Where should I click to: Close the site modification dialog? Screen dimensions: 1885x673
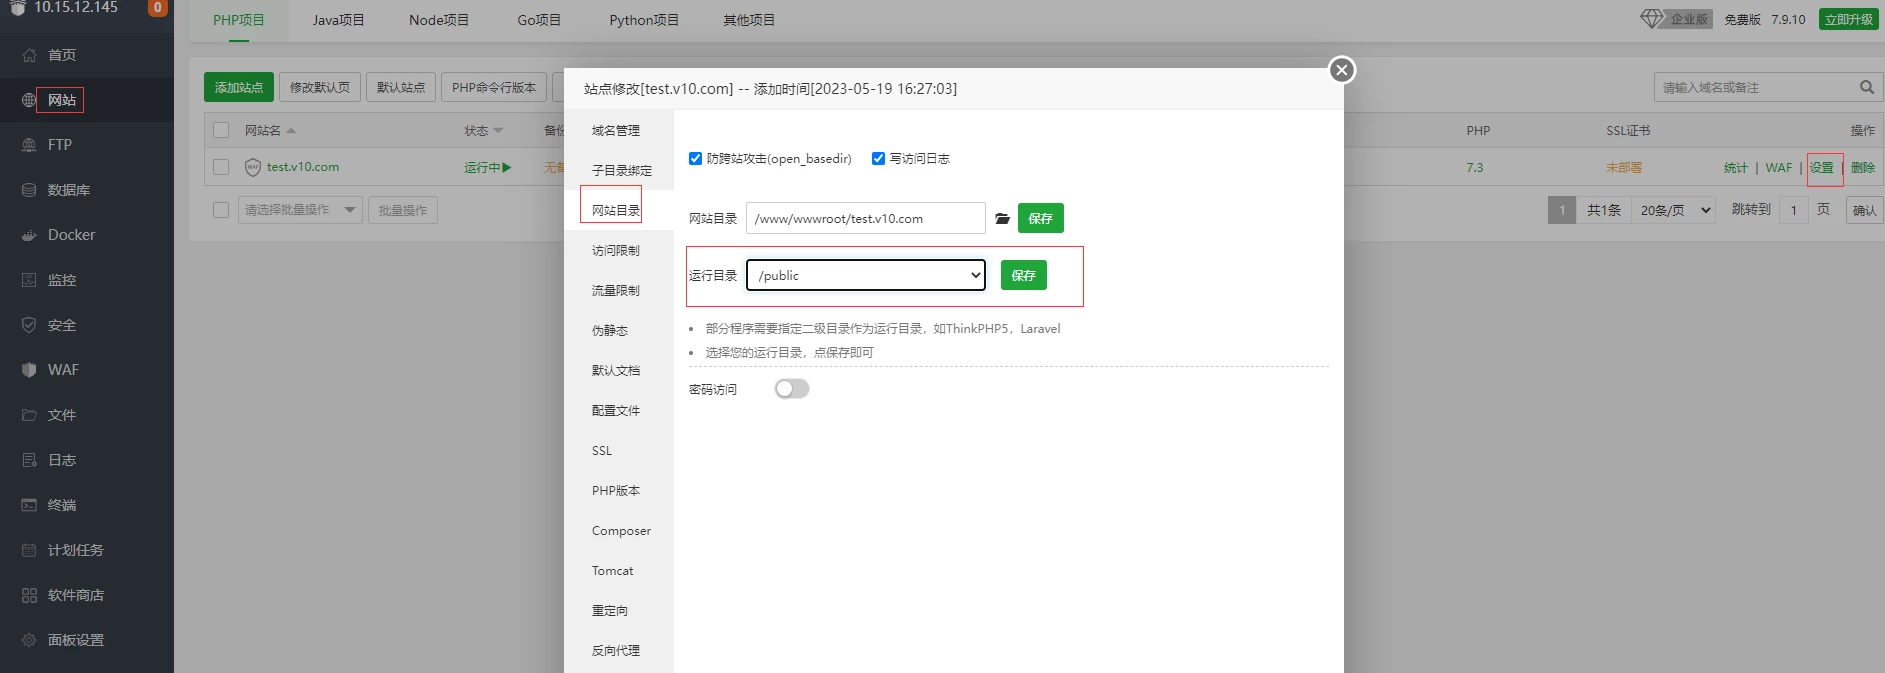click(x=1342, y=70)
